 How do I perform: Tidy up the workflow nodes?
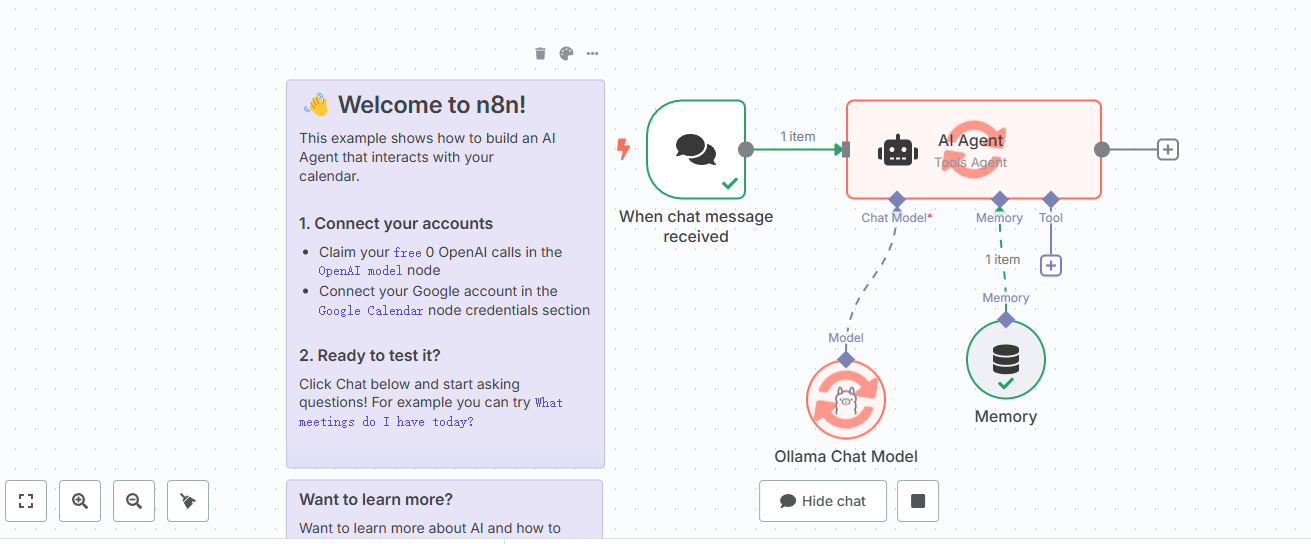(188, 501)
